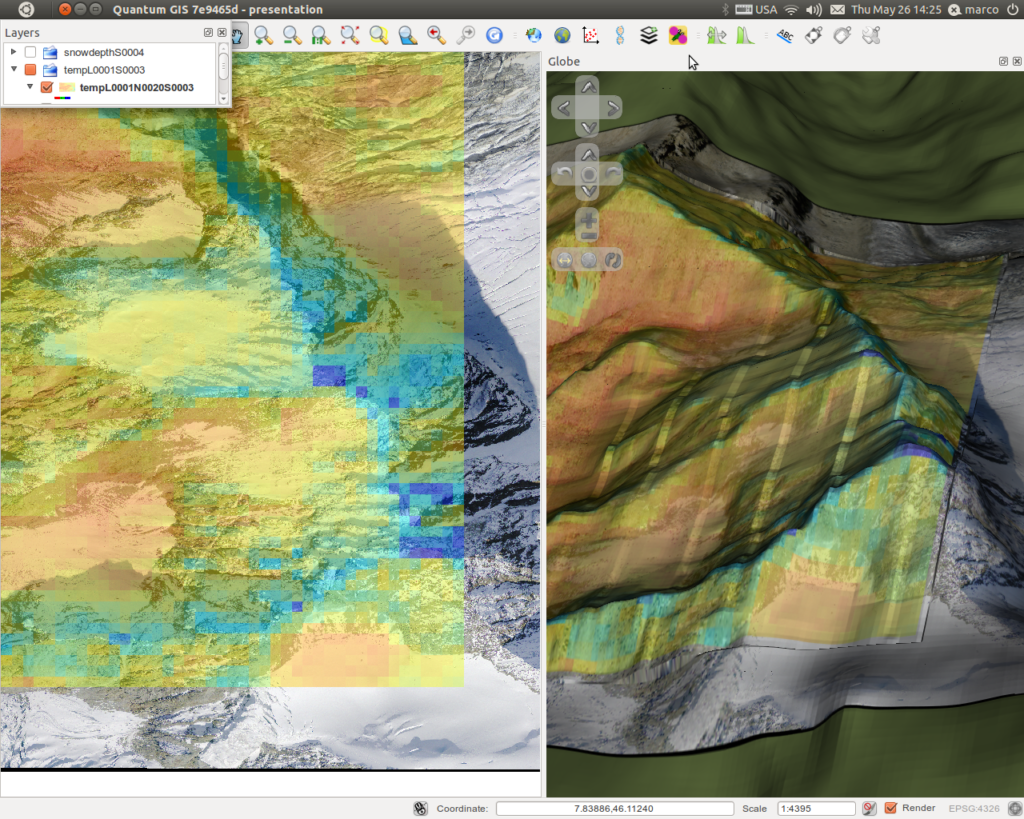
Task: Select the Zoom Out magnifier tool
Action: click(x=292, y=35)
